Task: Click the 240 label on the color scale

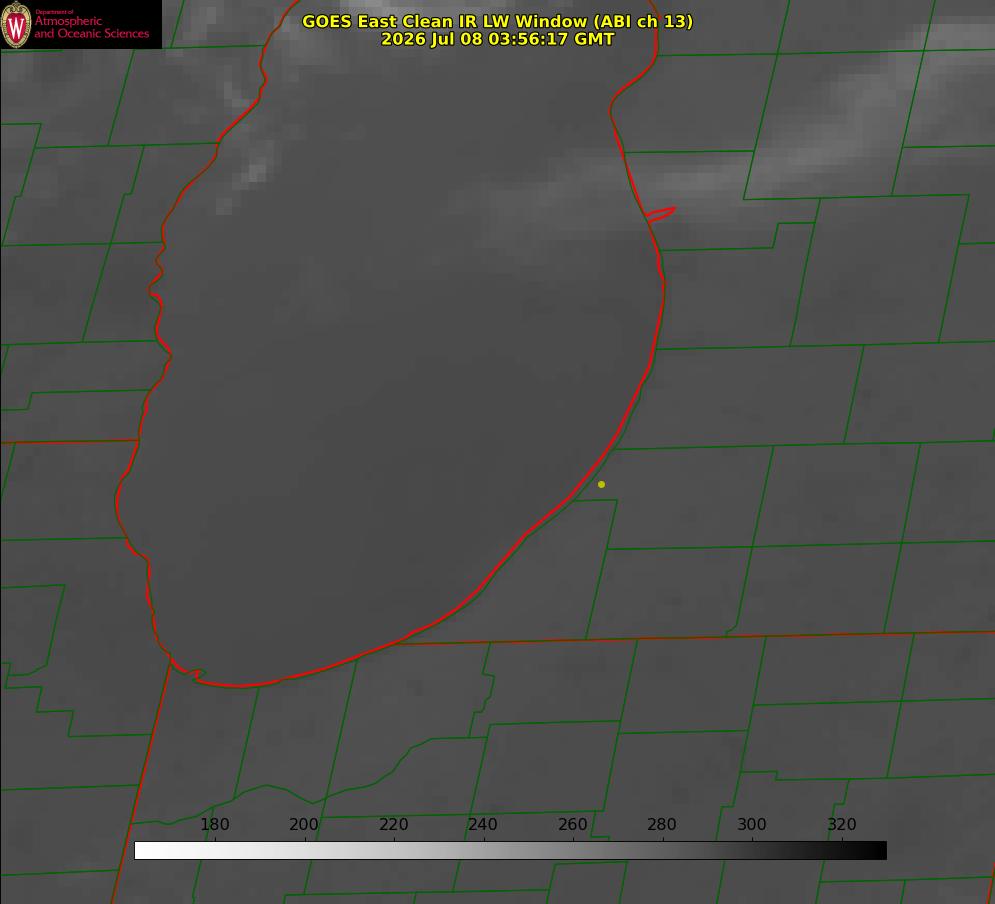Action: (483, 824)
